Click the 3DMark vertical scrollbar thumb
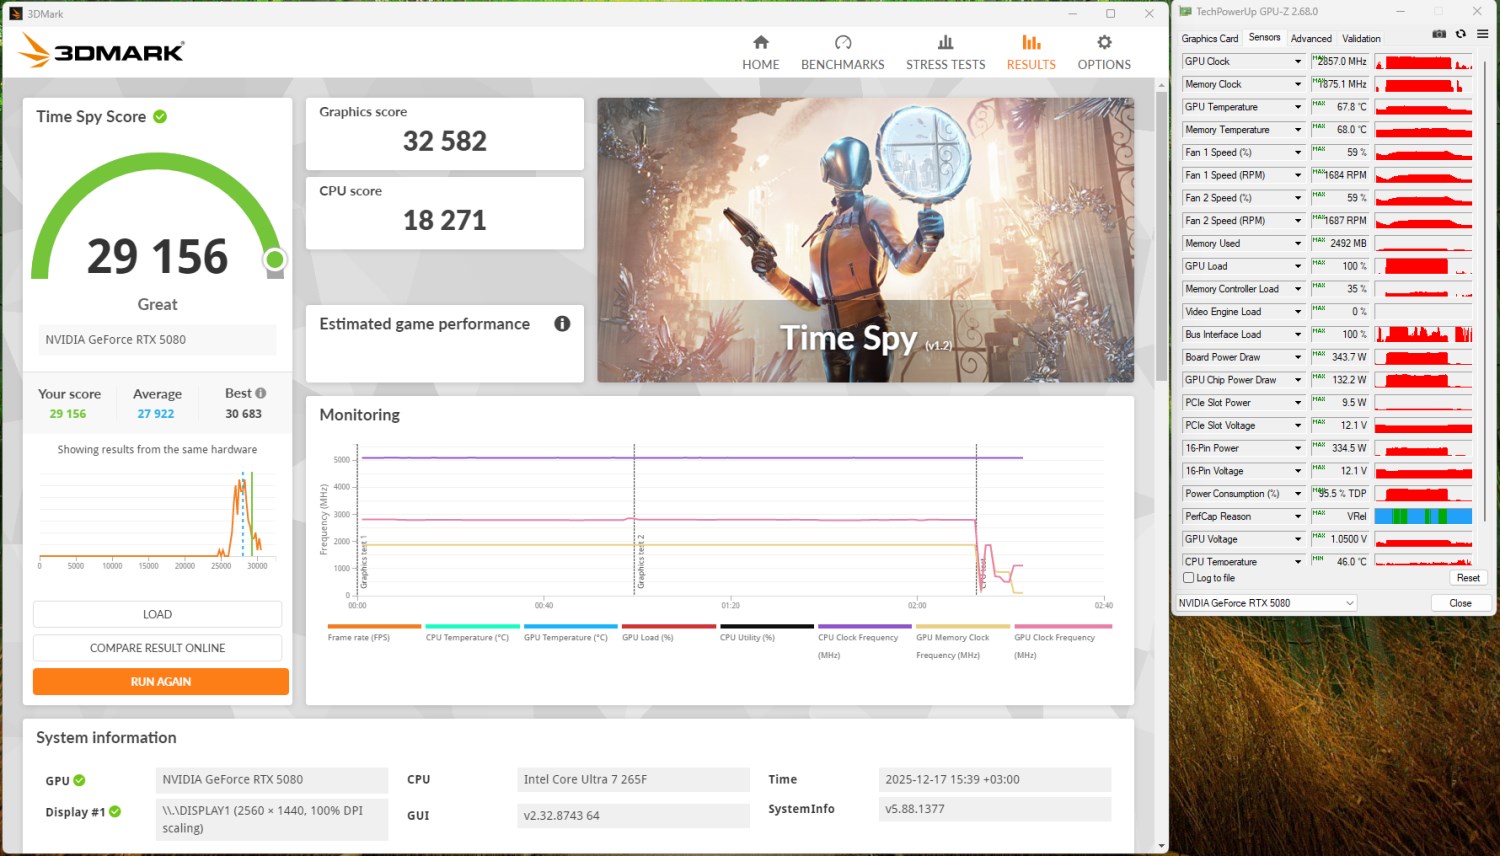The width and height of the screenshot is (1500, 856). tap(1161, 236)
